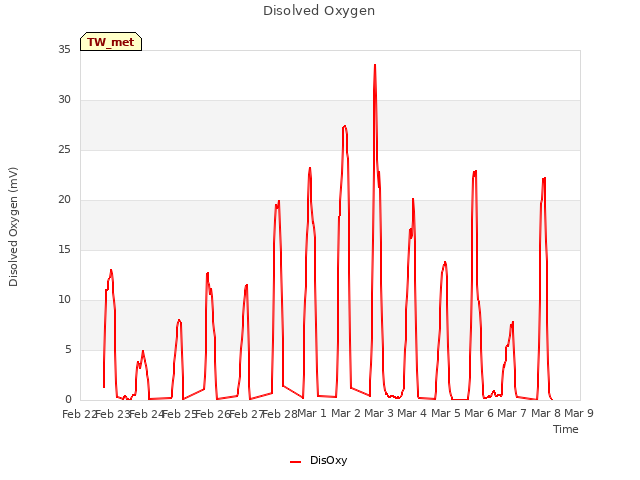Viewport: 640px width, 480px height.
Task: Click the Mar 9 x-axis tick label
Action: tap(578, 413)
